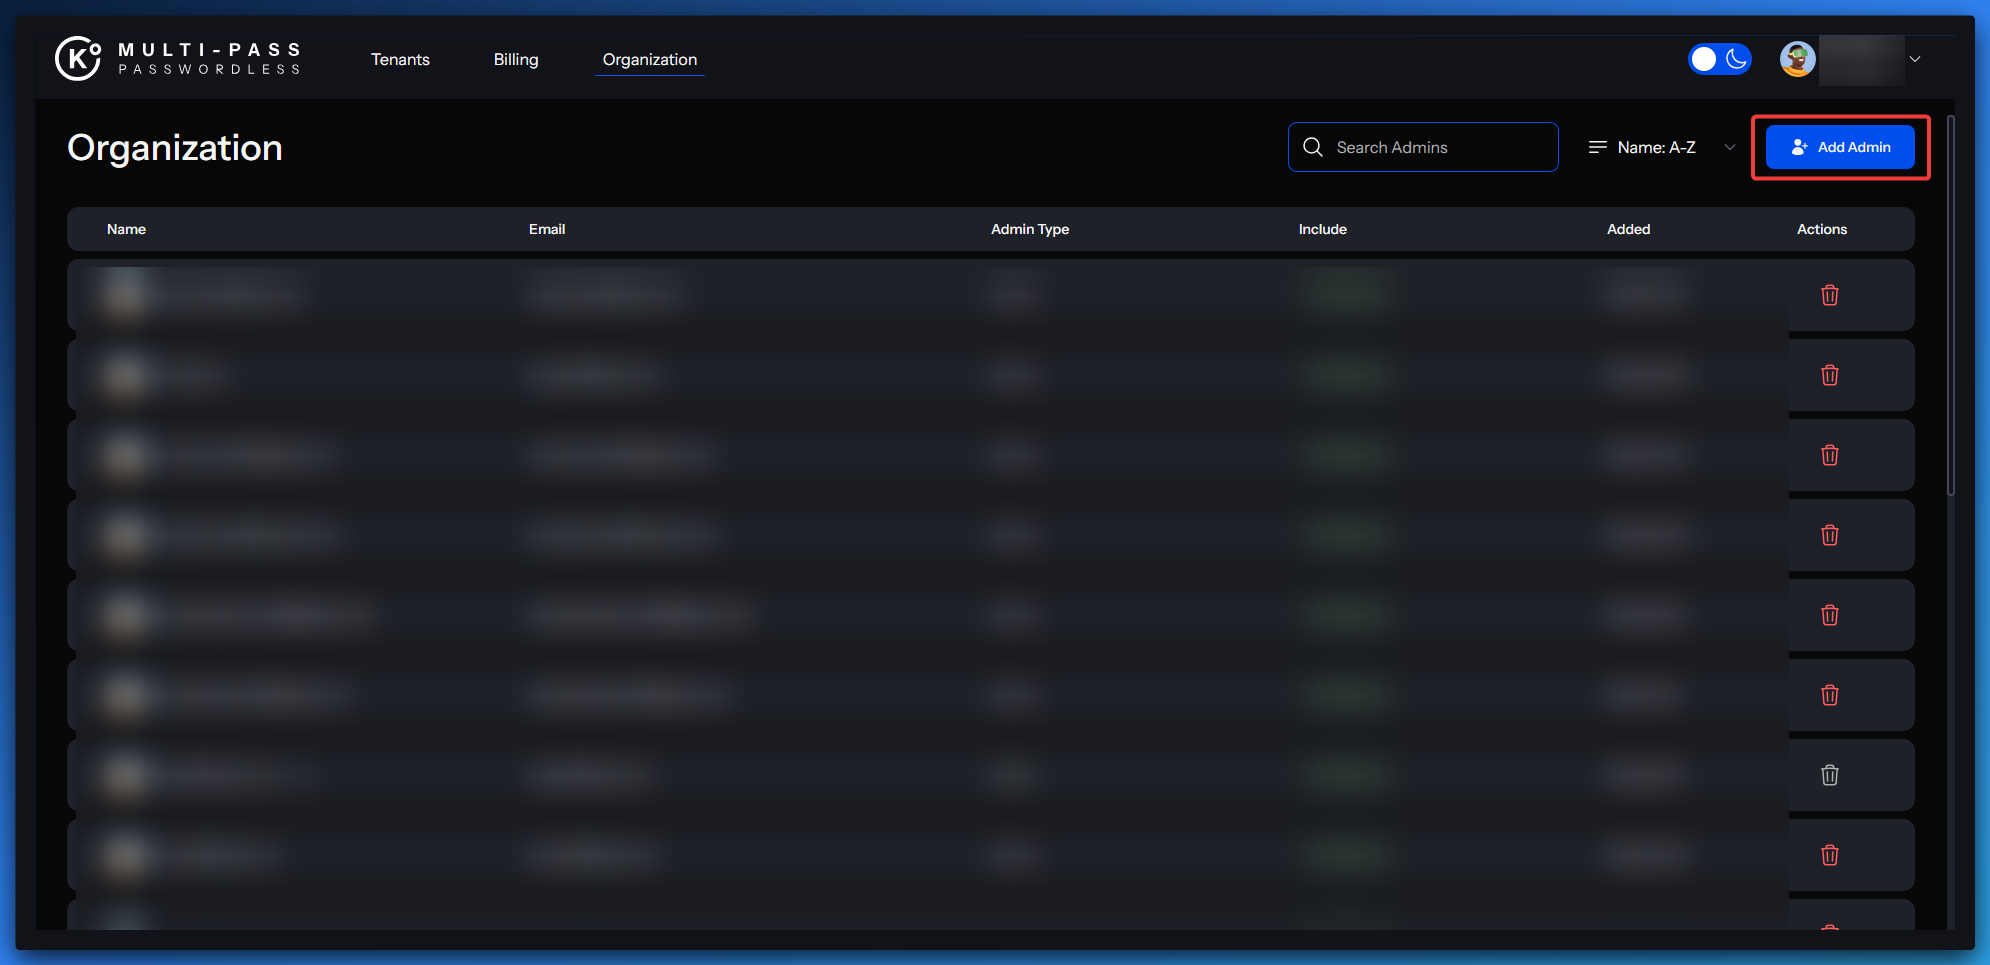The image size is (1990, 965).
Task: Delete the first admin row
Action: coord(1829,295)
